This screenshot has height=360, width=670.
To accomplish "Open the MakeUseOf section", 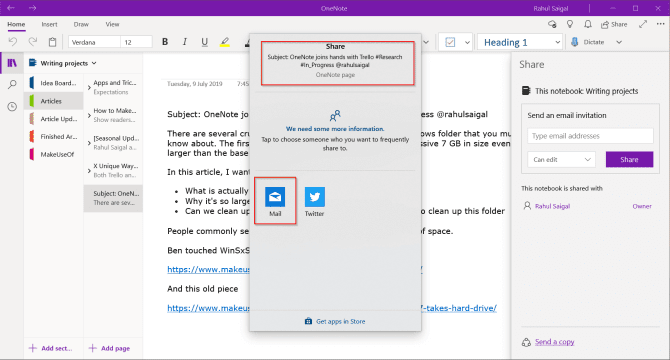I will (x=53, y=154).
